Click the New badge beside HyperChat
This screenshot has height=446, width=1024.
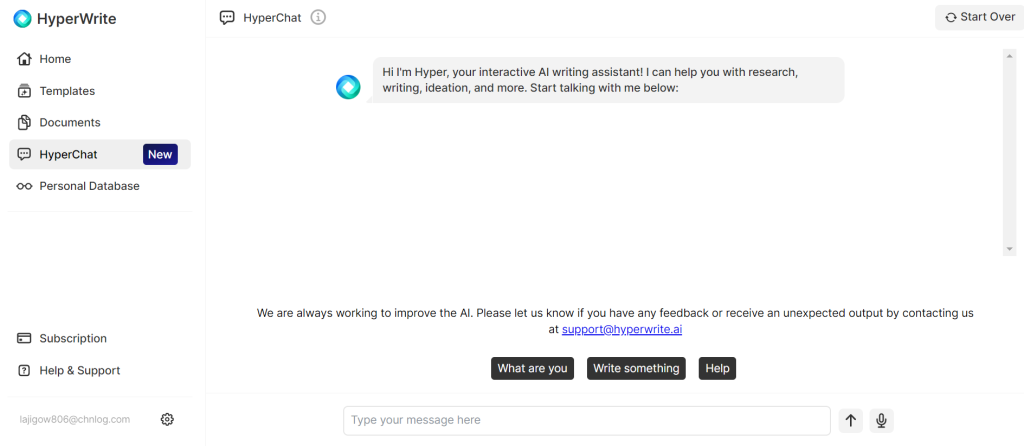(x=160, y=155)
